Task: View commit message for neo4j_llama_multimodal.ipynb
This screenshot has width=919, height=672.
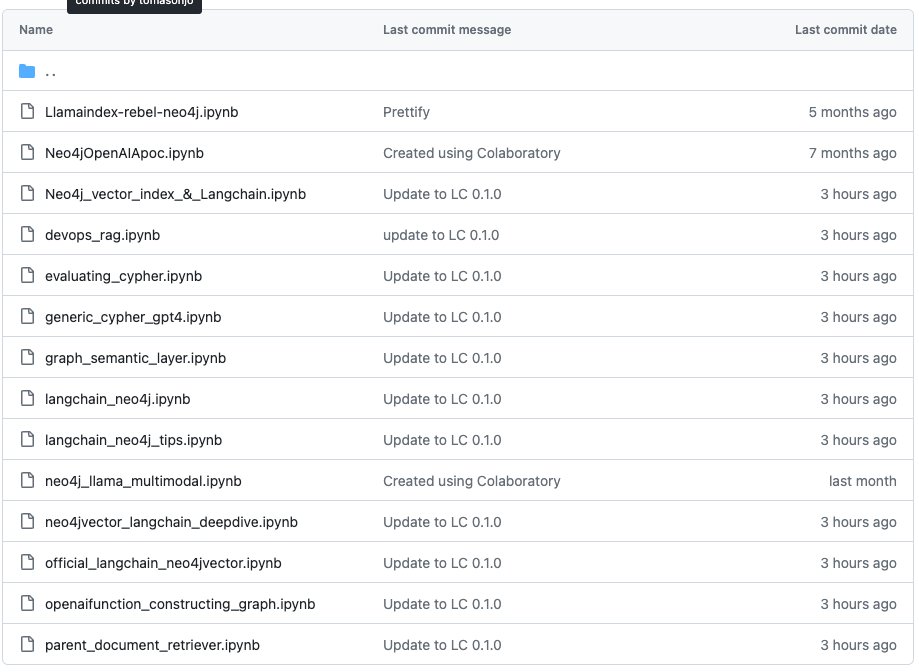Action: coord(472,481)
